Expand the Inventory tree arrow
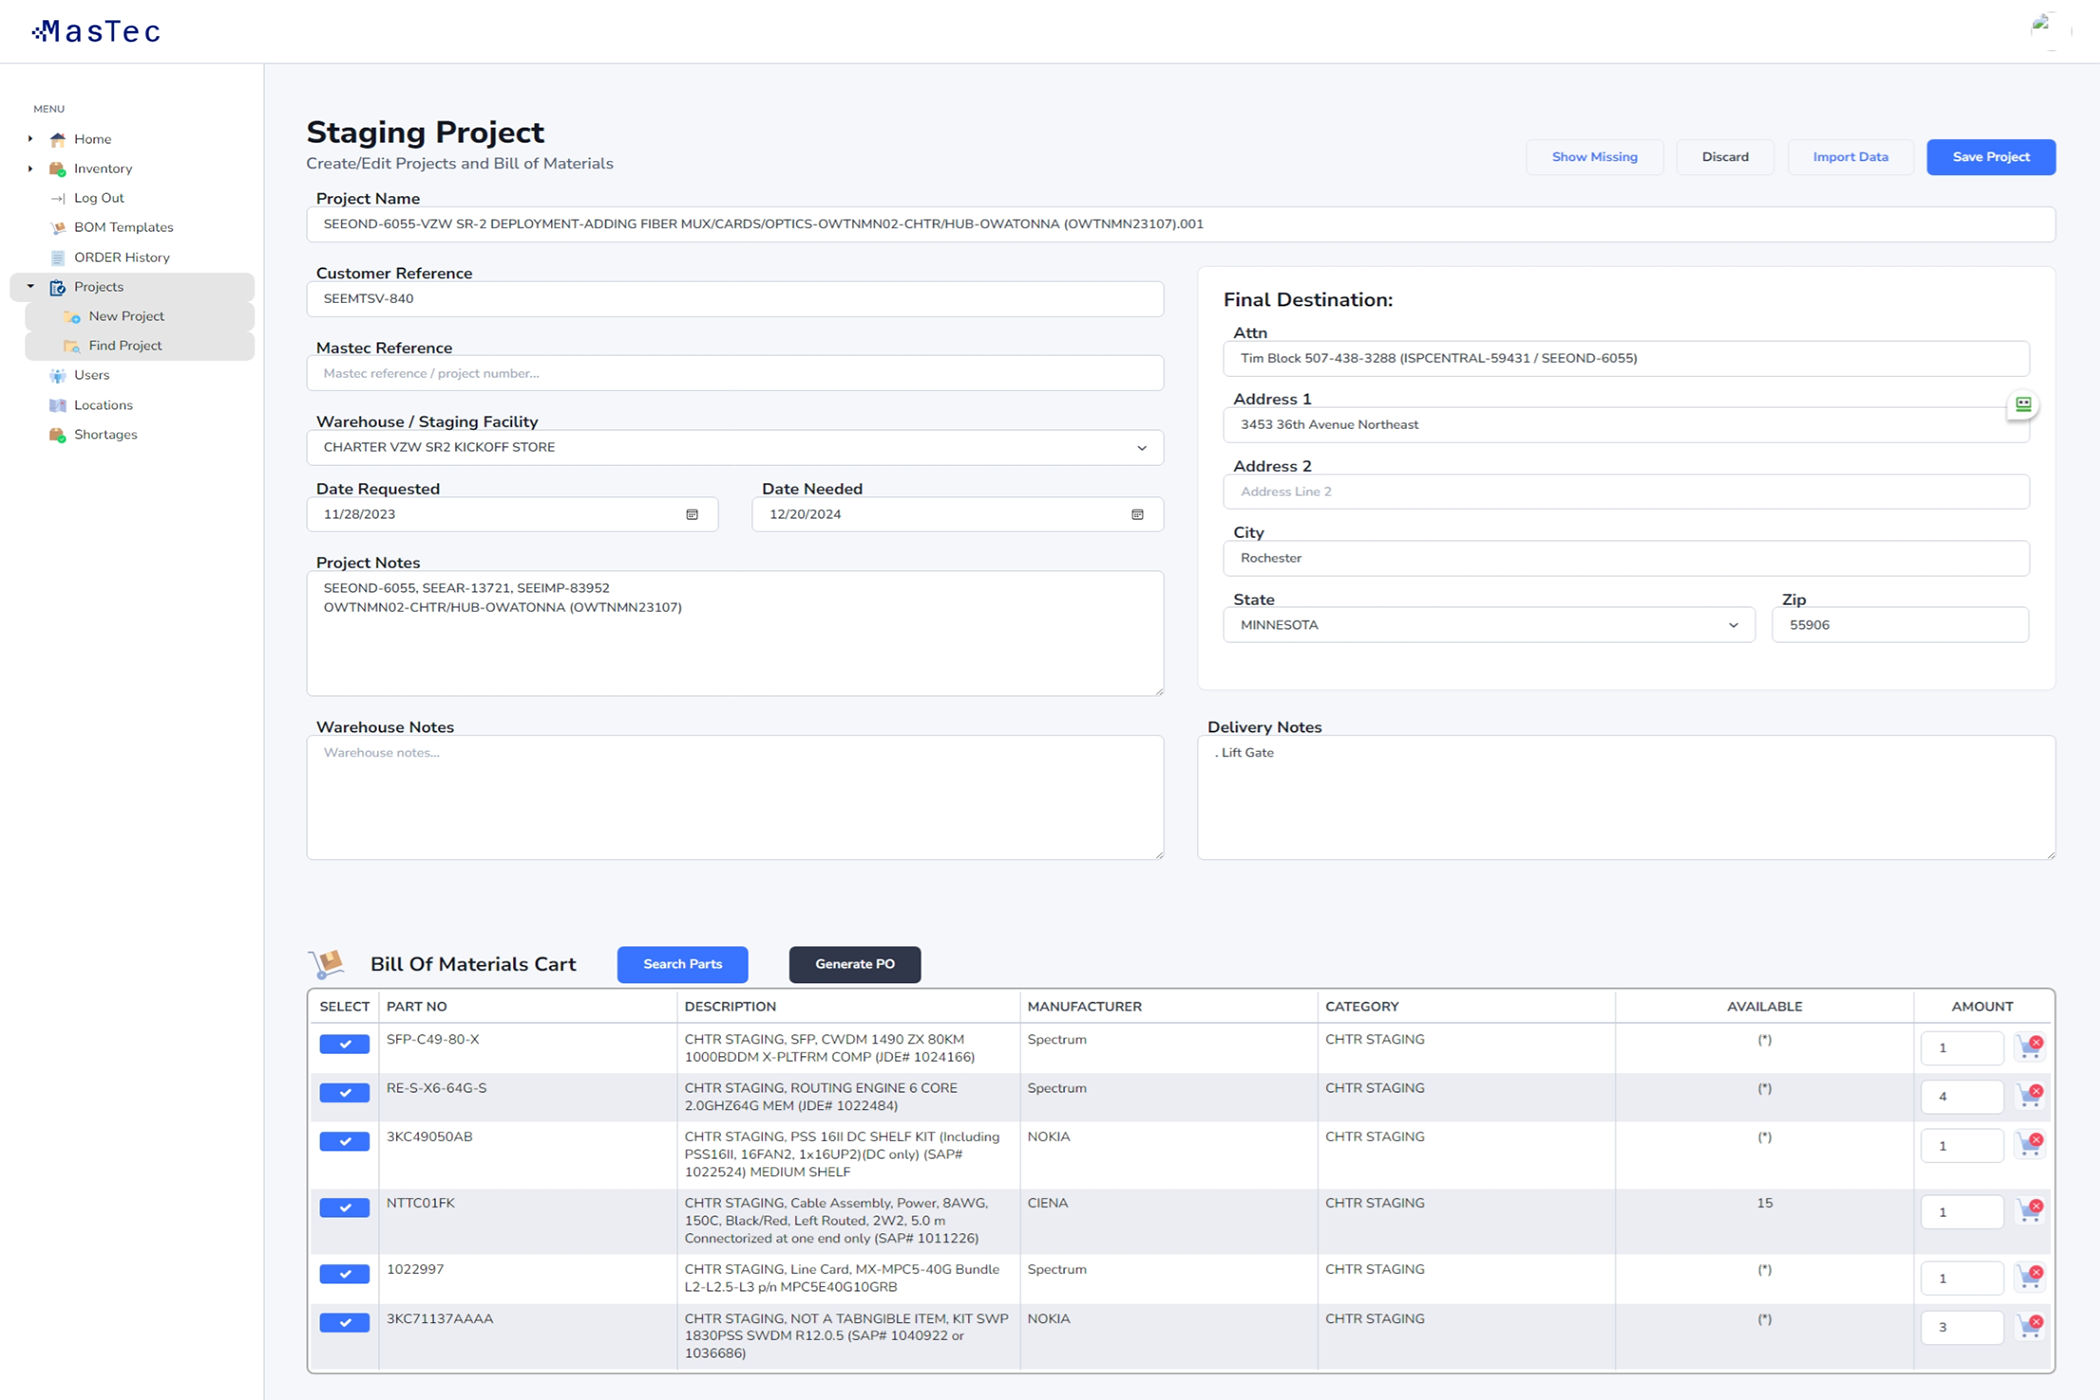This screenshot has width=2100, height=1400. click(30, 169)
